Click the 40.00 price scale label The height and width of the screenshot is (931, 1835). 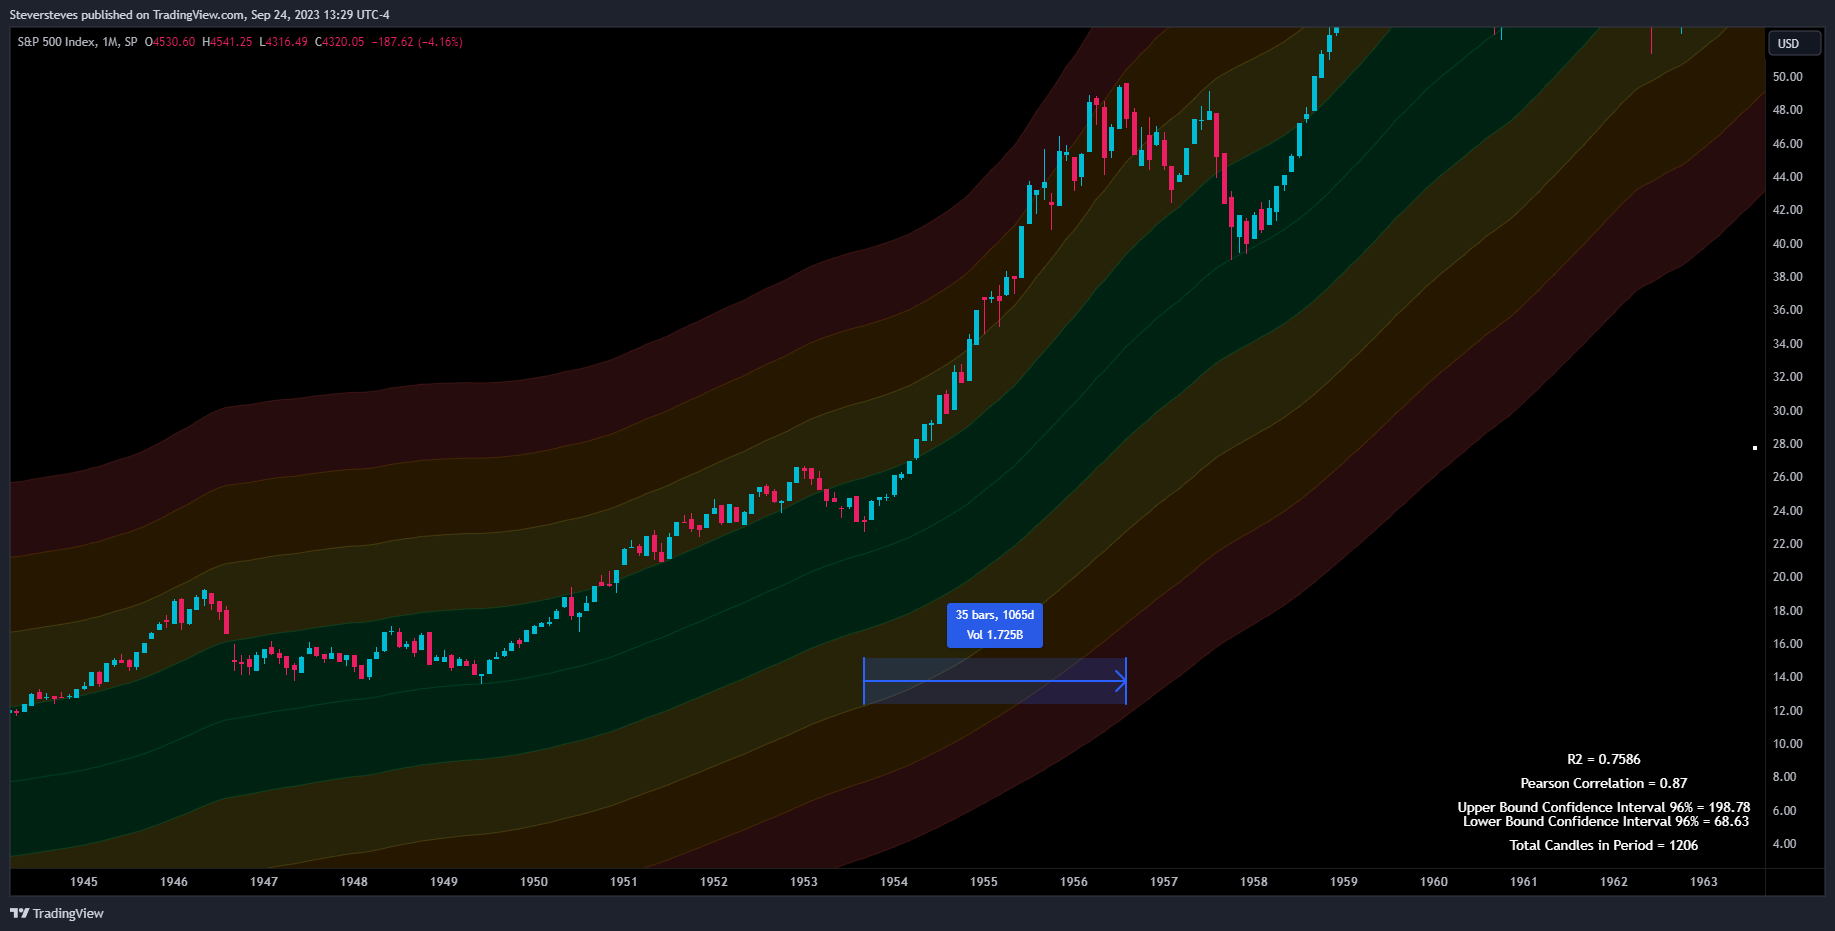pyautogui.click(x=1788, y=244)
